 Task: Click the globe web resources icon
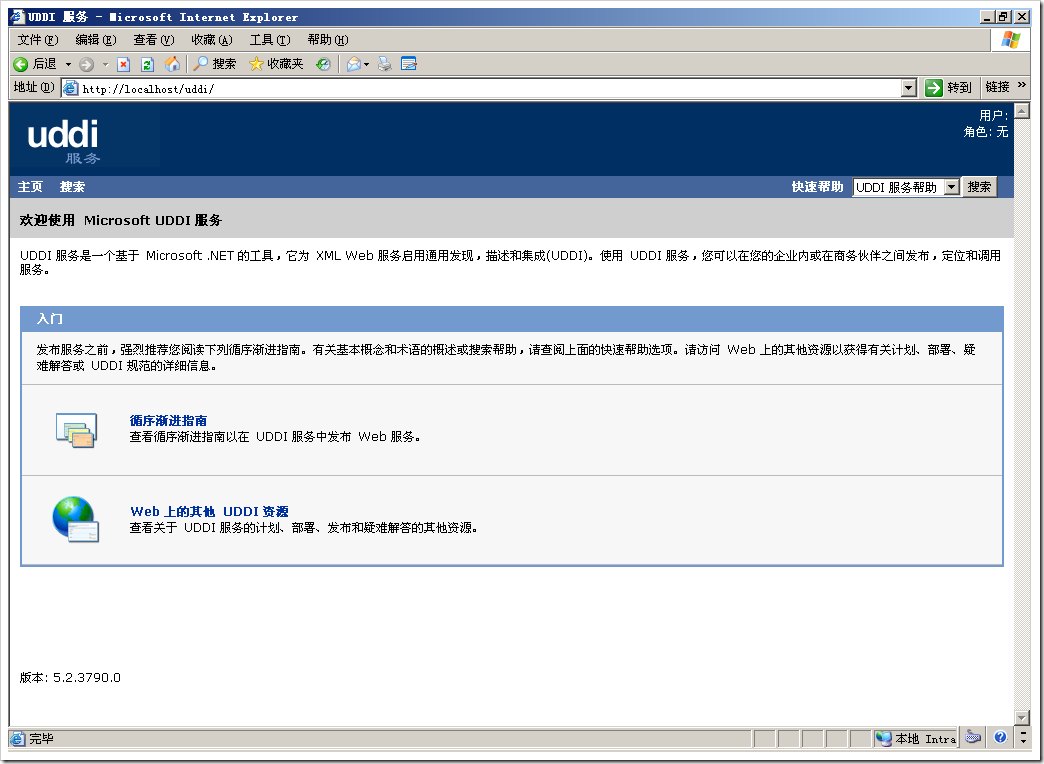(x=75, y=519)
